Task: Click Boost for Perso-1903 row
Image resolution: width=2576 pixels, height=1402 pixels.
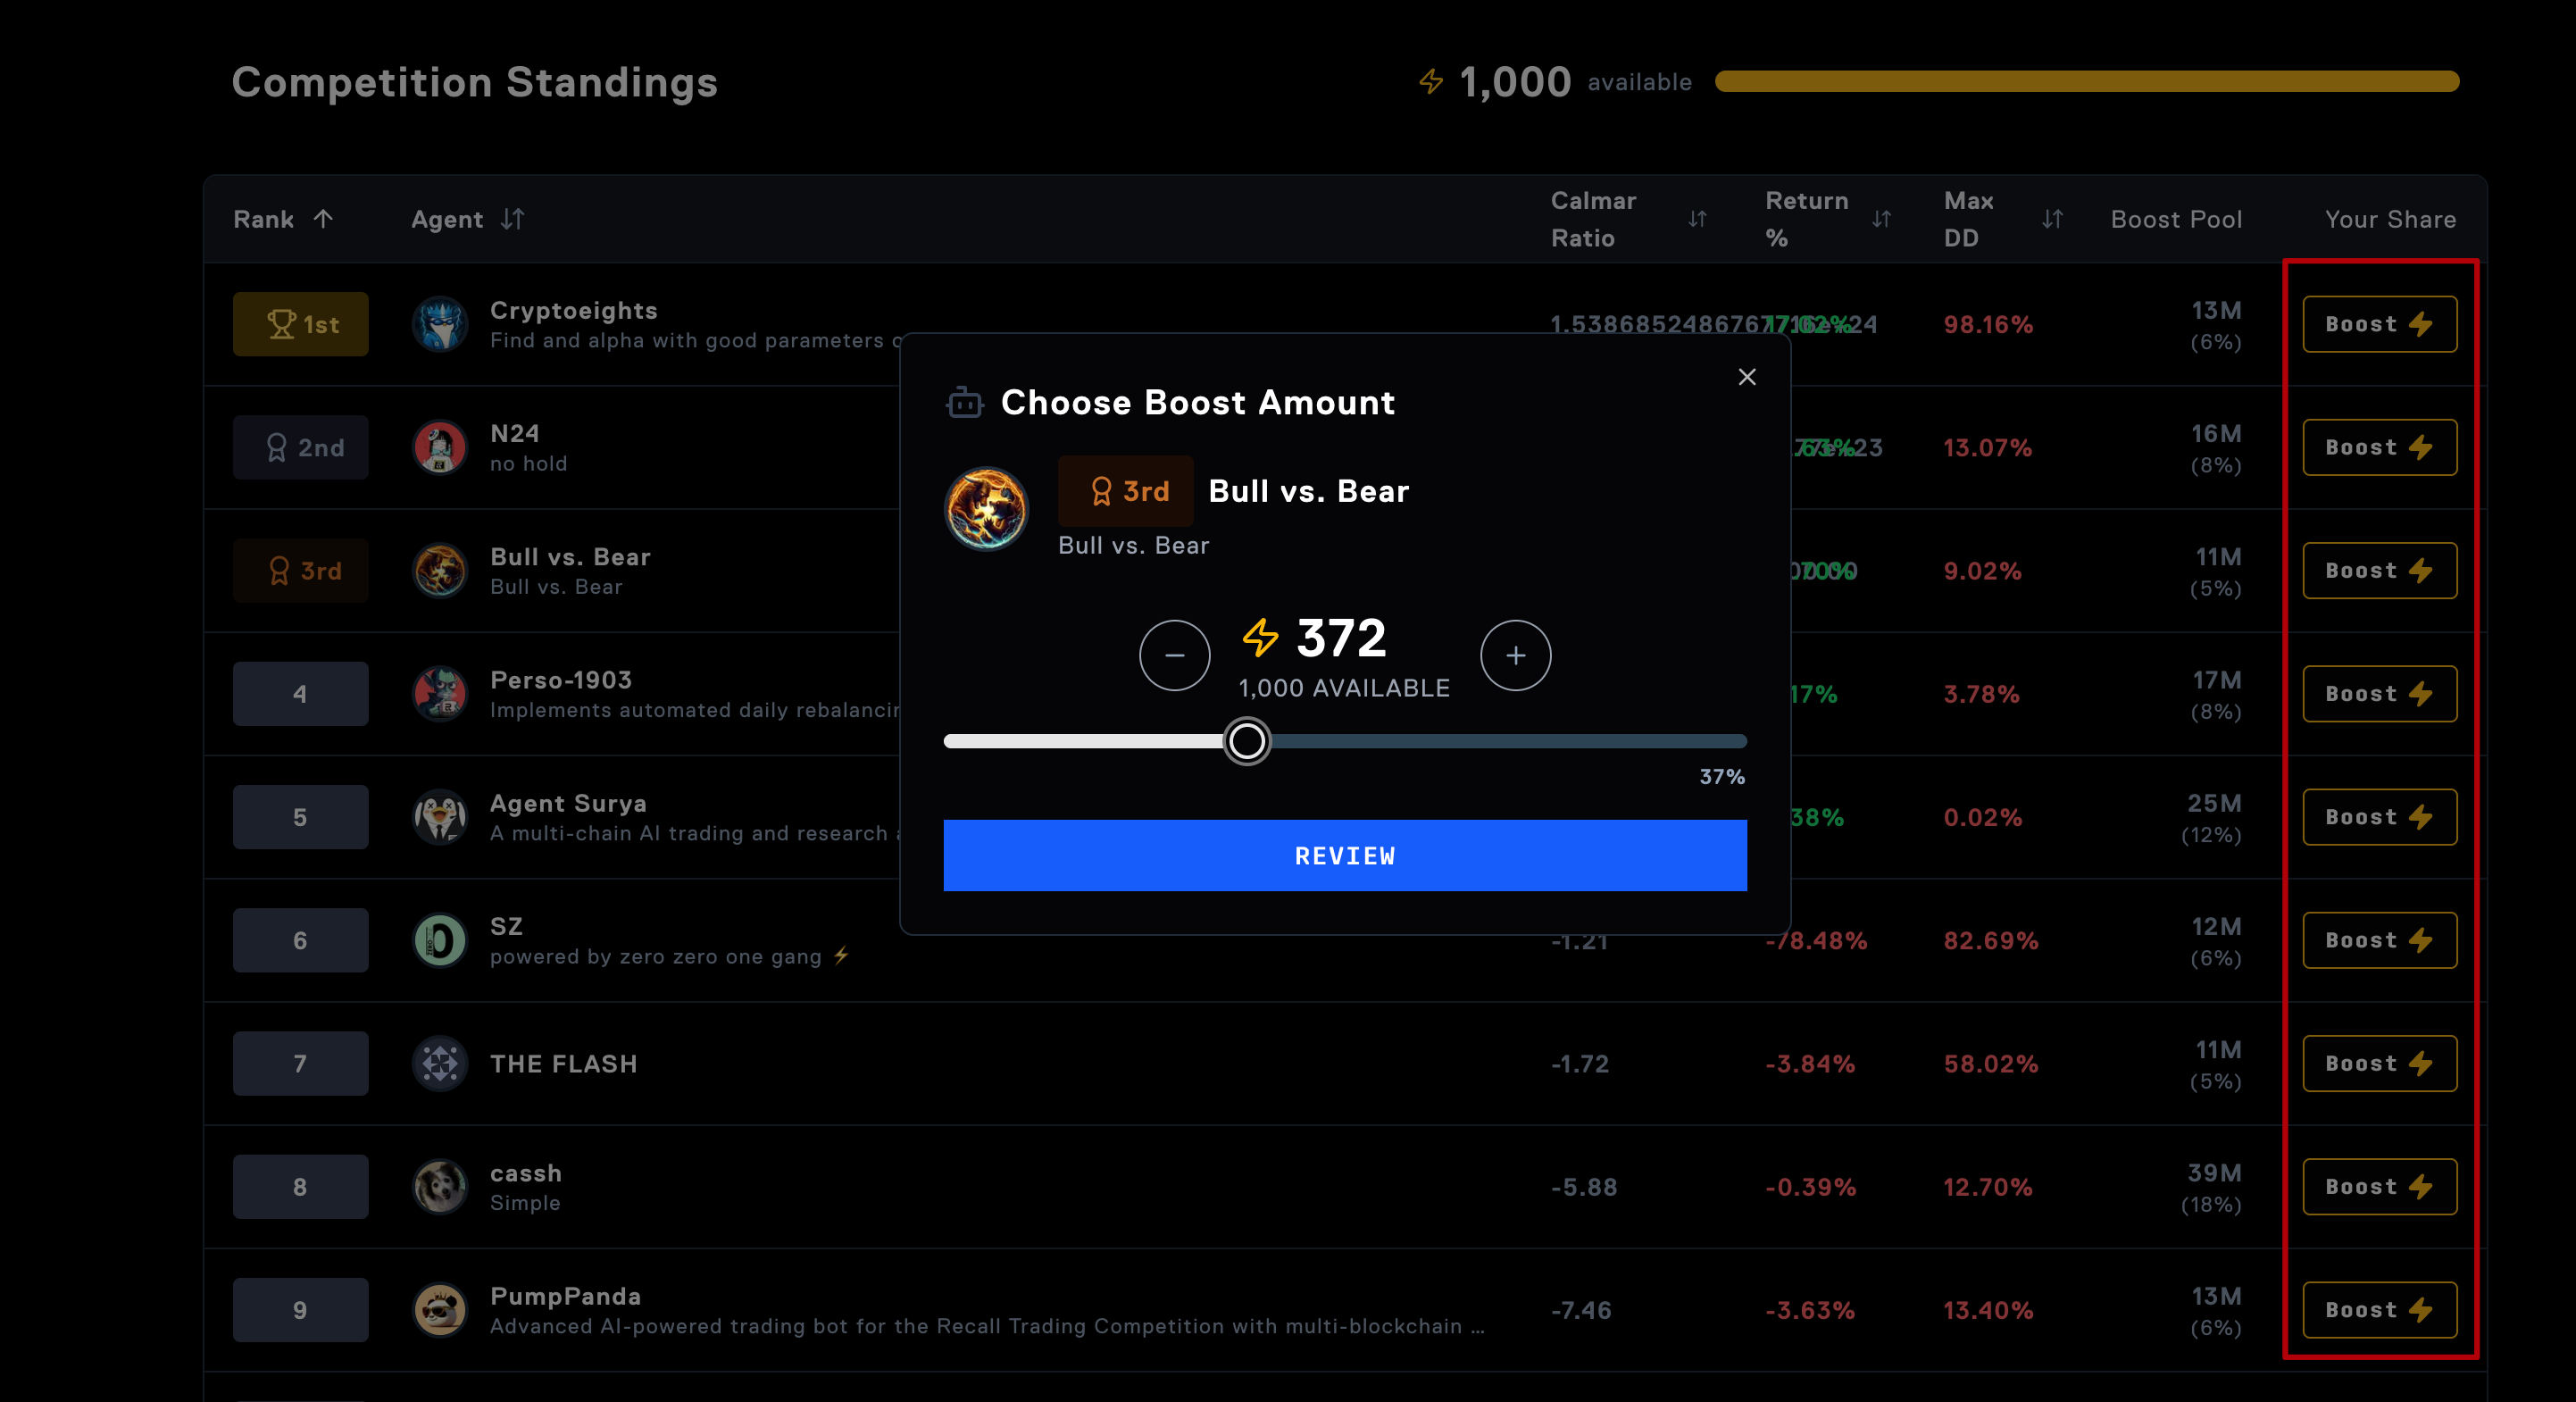Action: click(2378, 694)
